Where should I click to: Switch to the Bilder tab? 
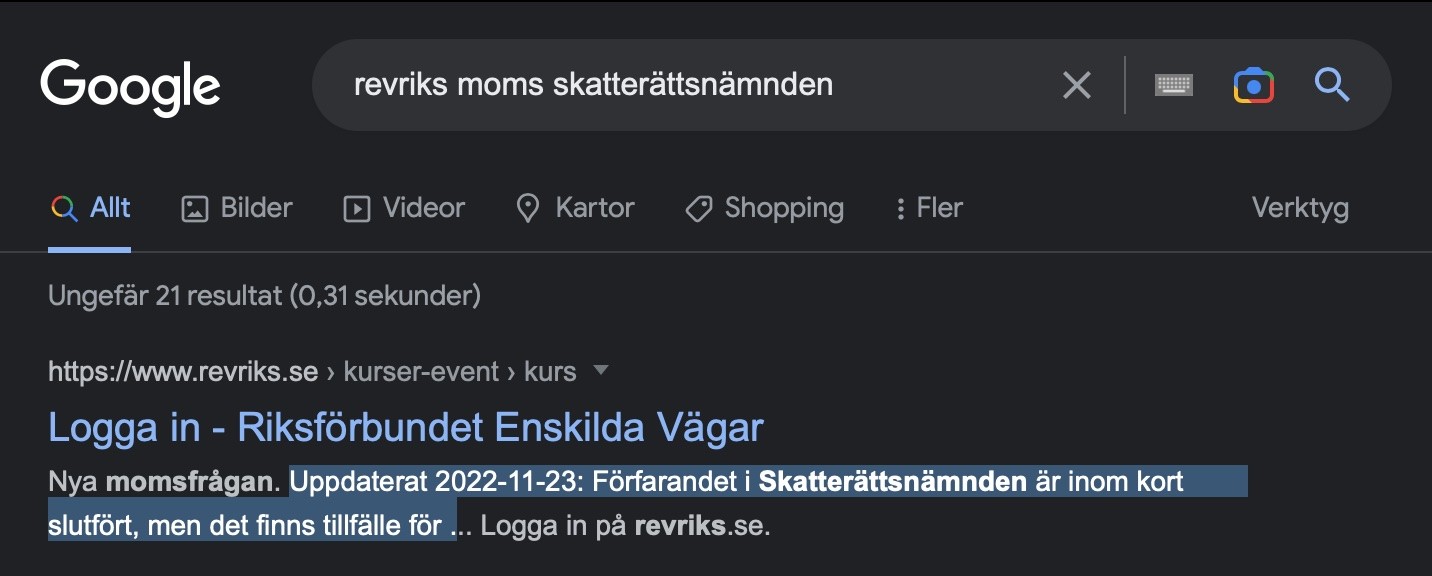256,208
